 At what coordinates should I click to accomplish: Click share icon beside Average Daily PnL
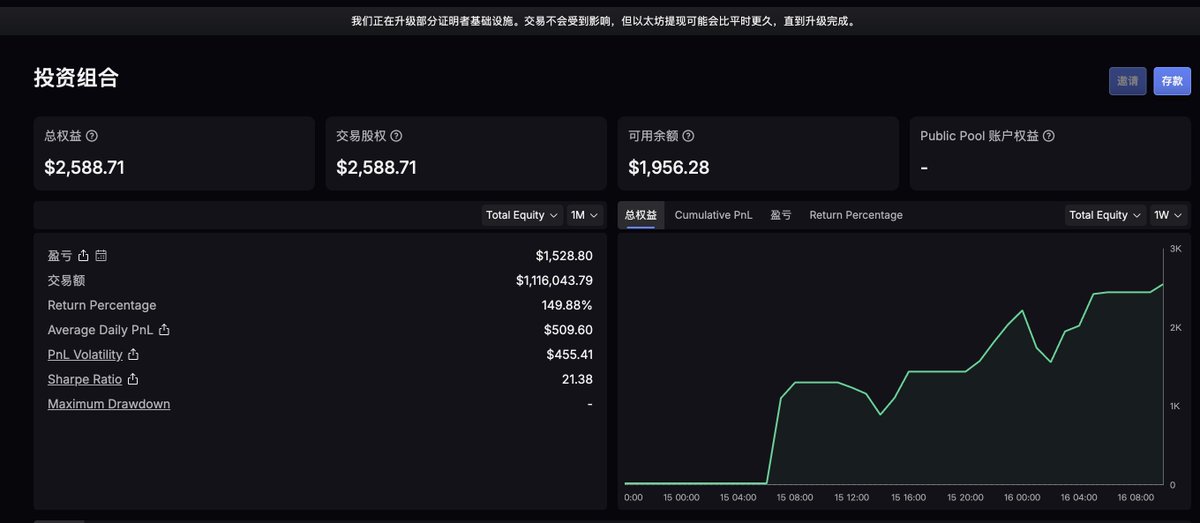(164, 330)
